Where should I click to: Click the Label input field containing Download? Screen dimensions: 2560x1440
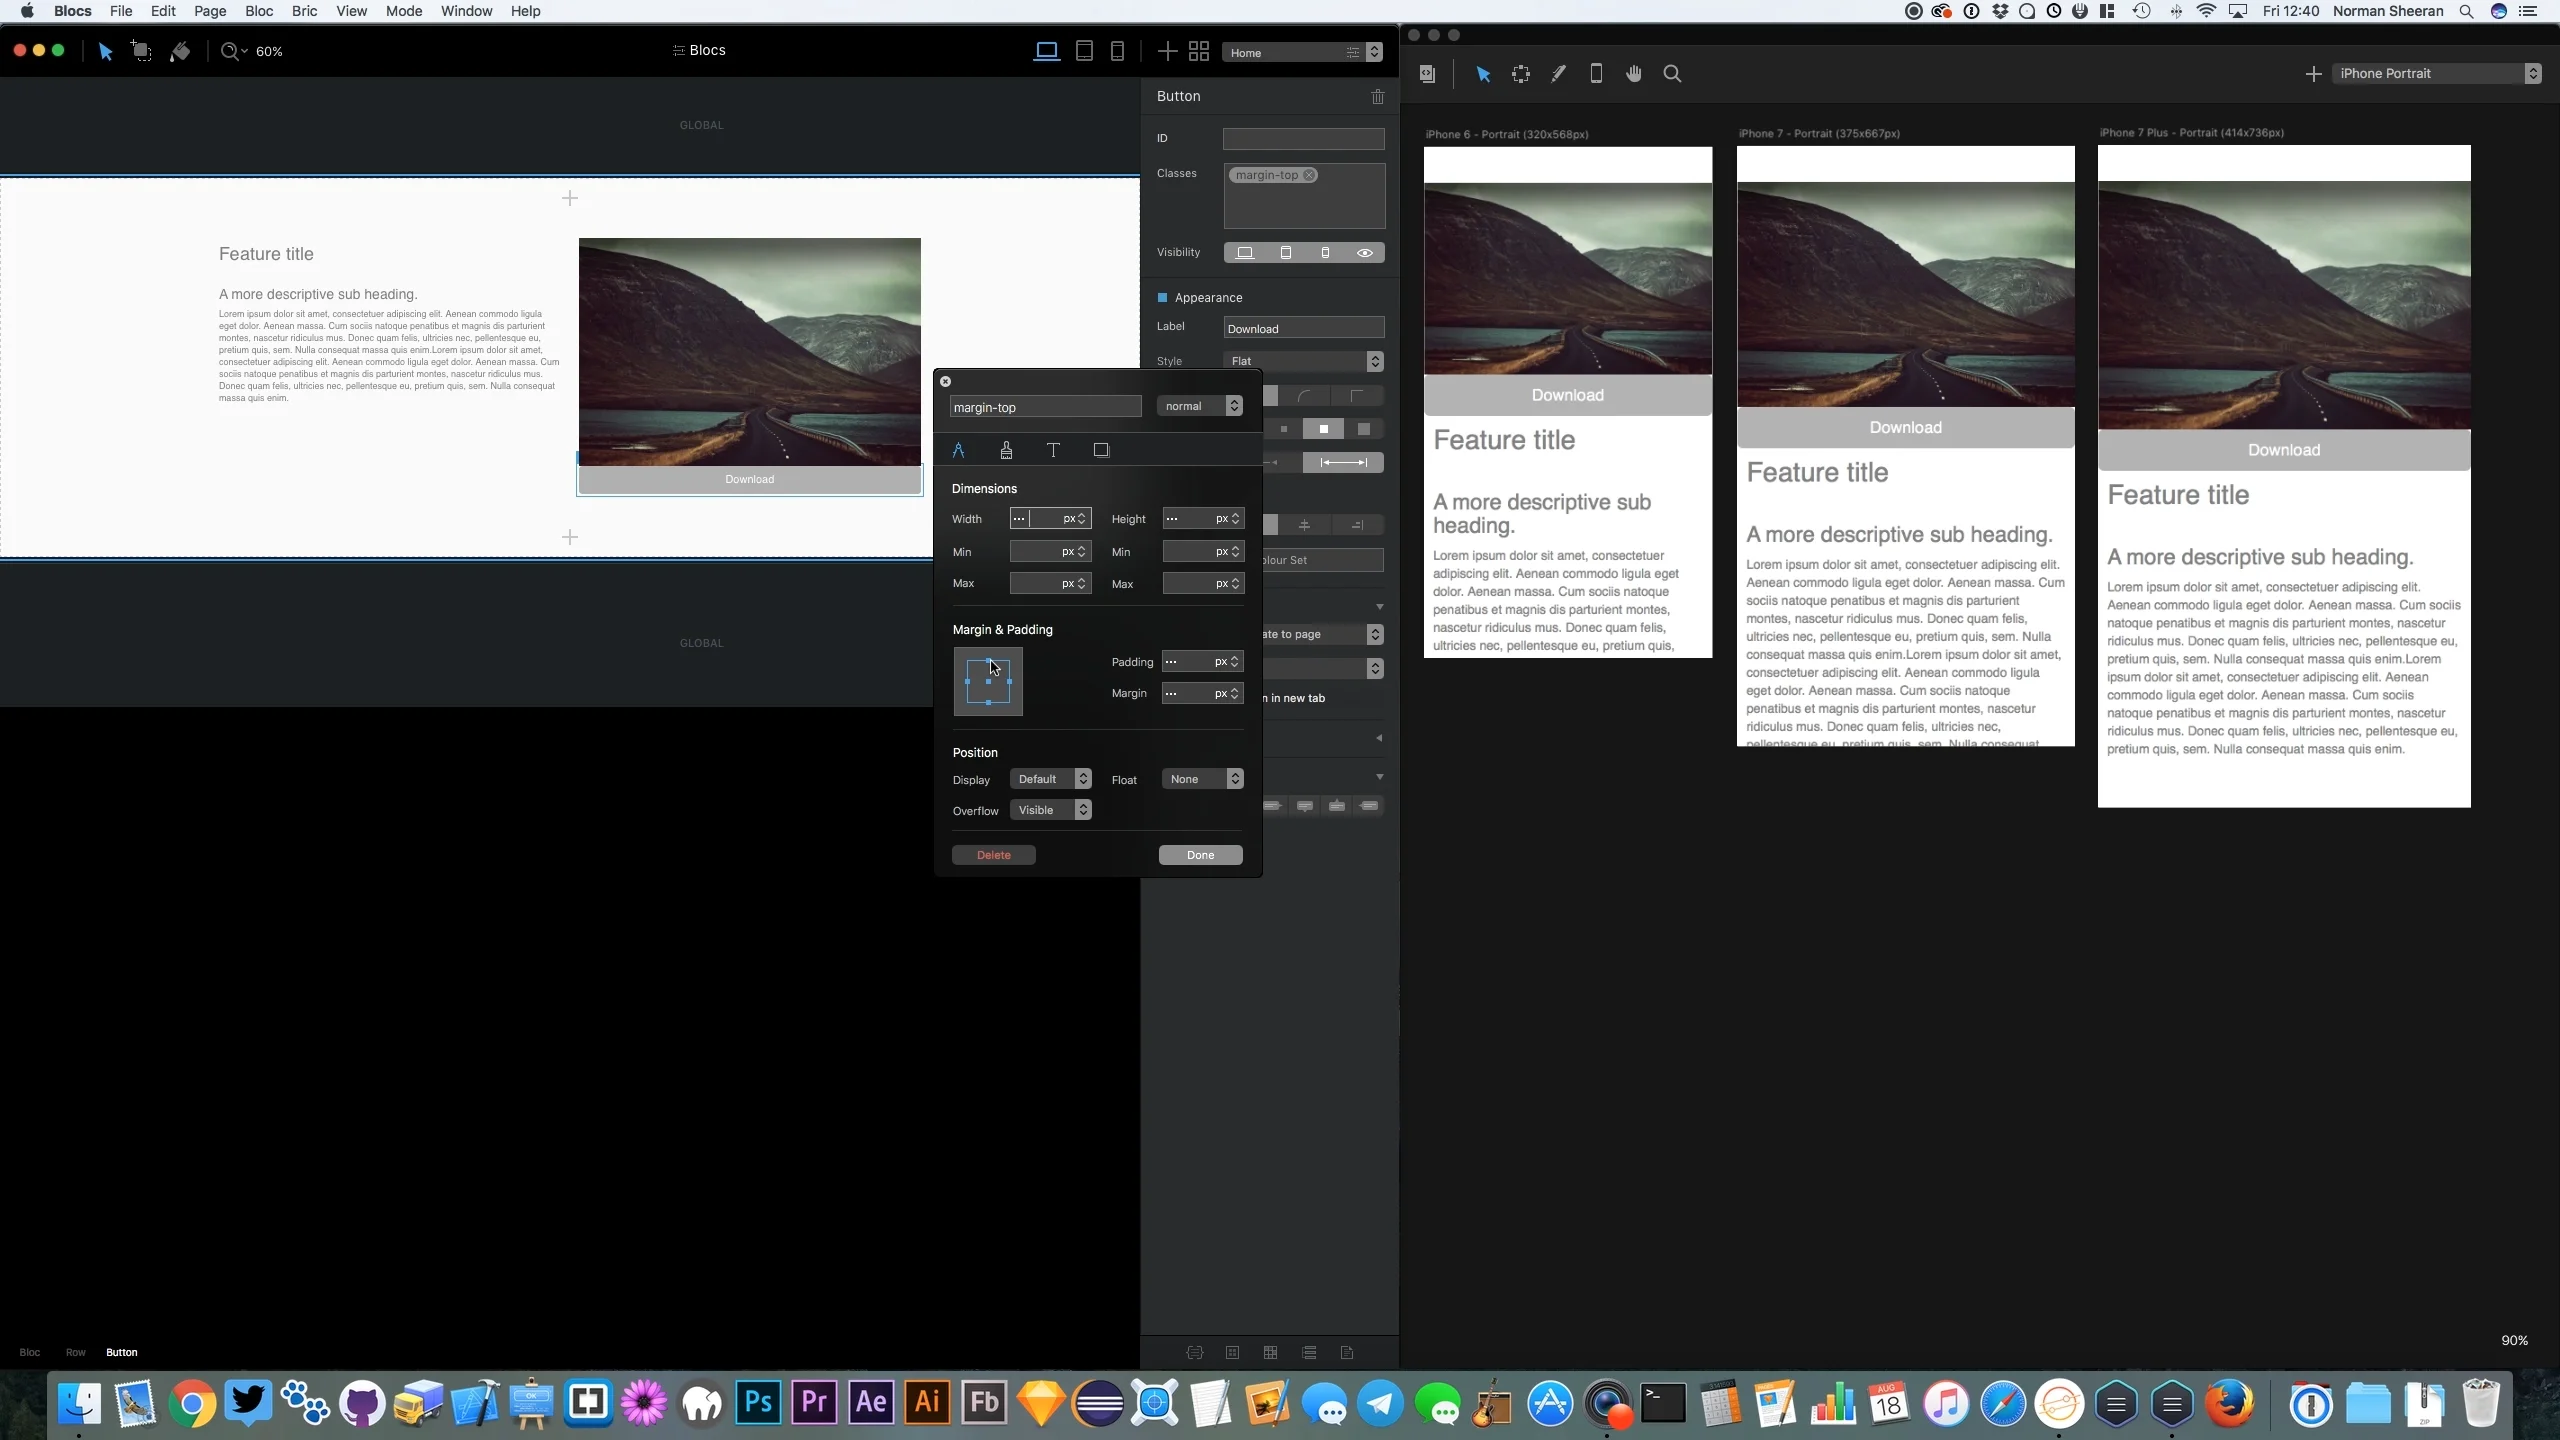pyautogui.click(x=1303, y=329)
